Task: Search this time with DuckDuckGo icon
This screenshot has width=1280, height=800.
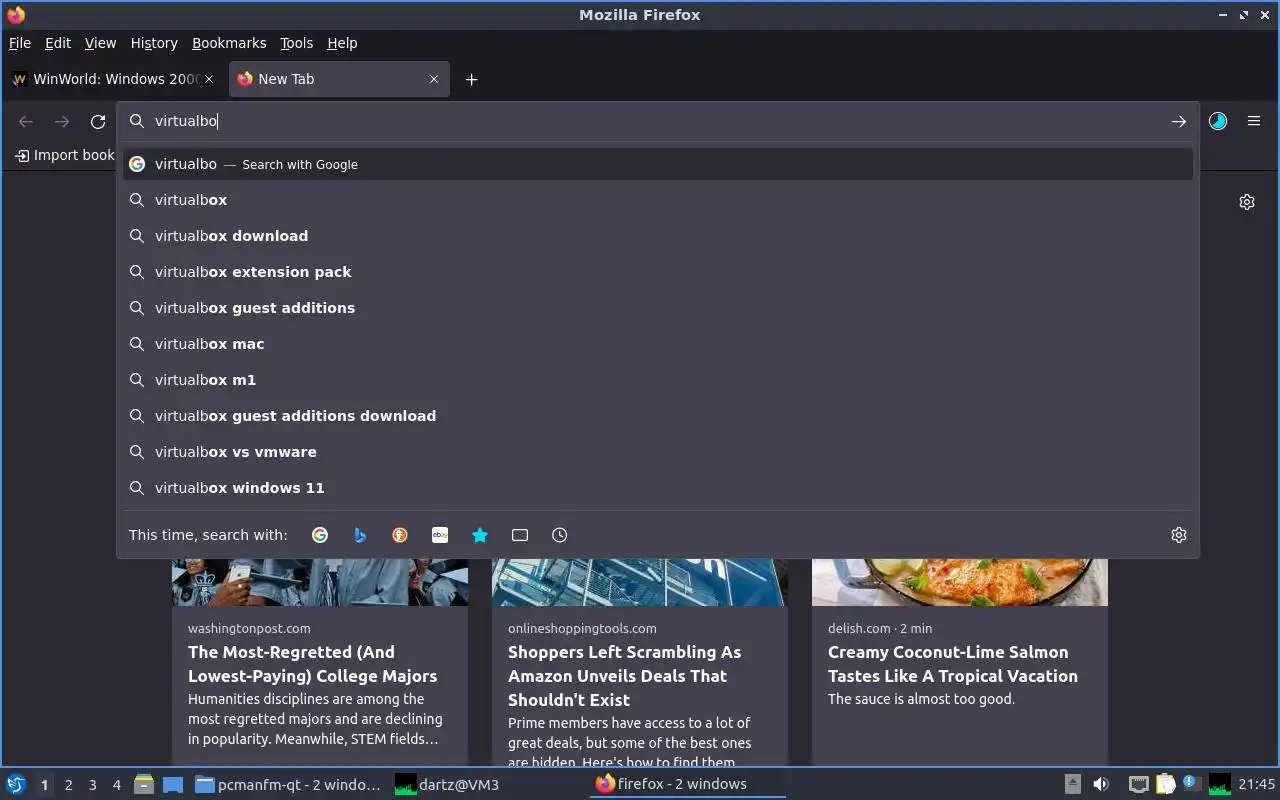Action: (x=400, y=535)
